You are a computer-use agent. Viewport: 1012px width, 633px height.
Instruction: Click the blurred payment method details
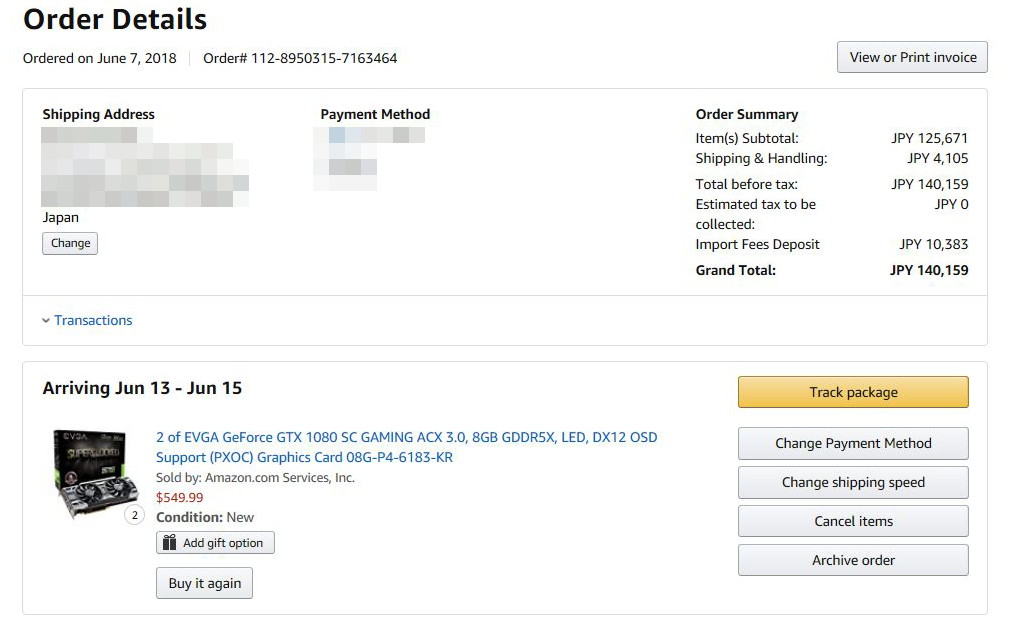coord(369,159)
